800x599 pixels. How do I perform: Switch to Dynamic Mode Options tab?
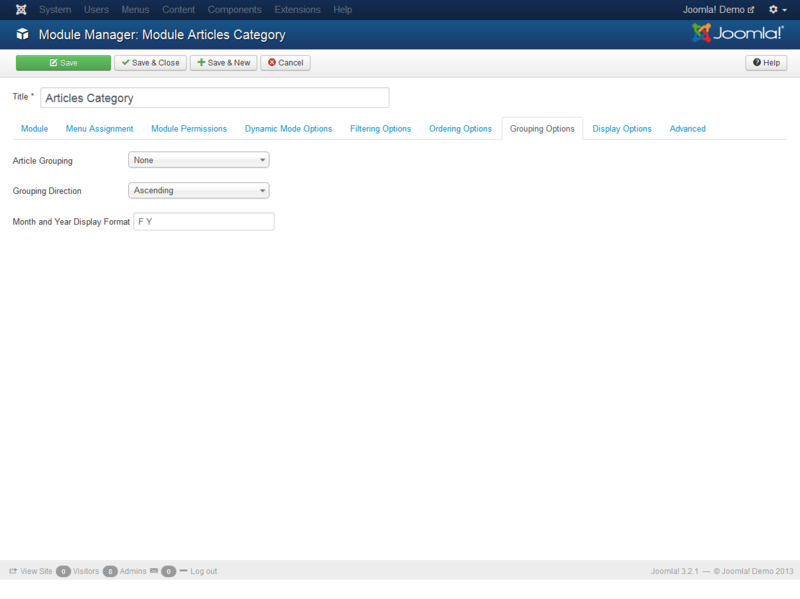pyautogui.click(x=288, y=129)
